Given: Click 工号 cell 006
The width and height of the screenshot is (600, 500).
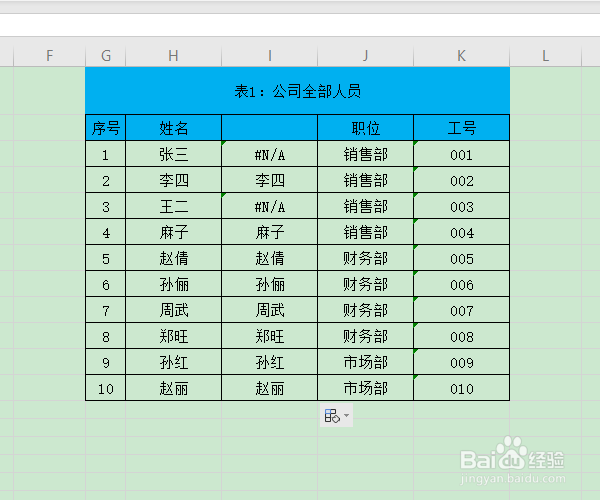Looking at the screenshot, I should pyautogui.click(x=461, y=284).
